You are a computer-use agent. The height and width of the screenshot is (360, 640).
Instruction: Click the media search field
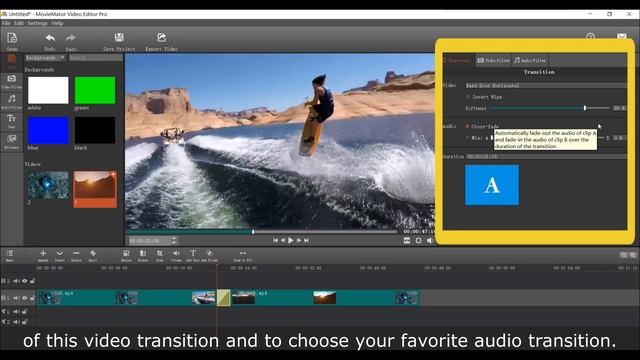[96, 58]
